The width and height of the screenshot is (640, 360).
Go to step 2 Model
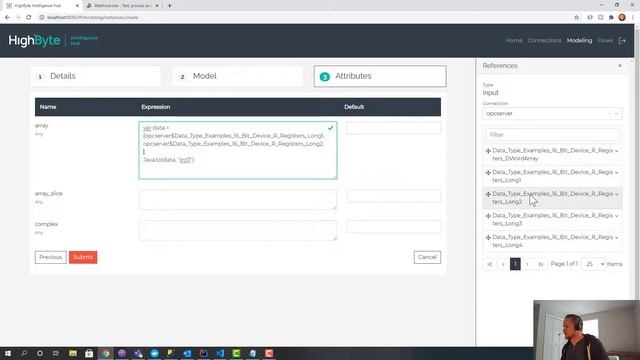tap(238, 76)
